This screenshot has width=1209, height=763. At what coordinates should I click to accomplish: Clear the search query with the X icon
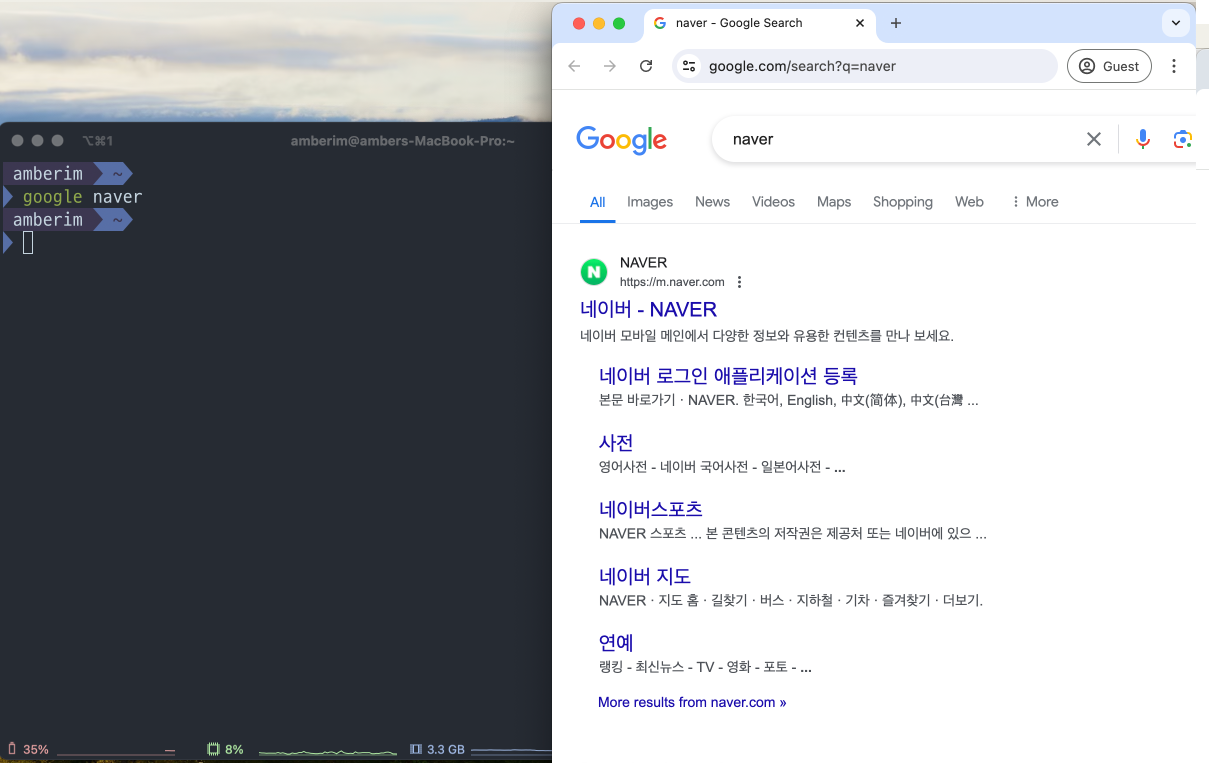(1094, 139)
